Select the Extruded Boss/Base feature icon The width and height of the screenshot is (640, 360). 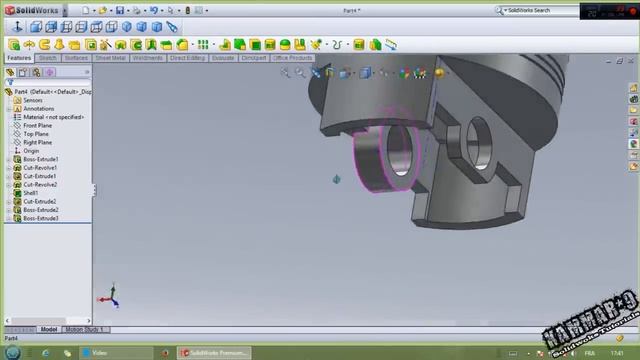[x=14, y=44]
